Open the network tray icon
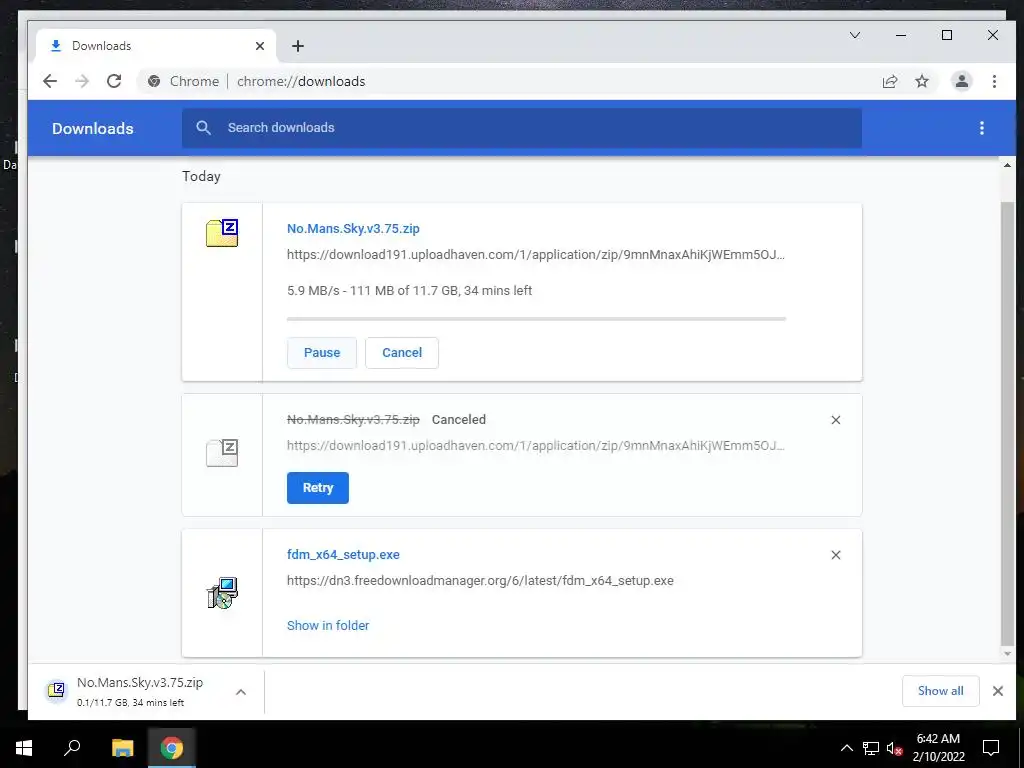This screenshot has height=768, width=1024. coord(871,748)
